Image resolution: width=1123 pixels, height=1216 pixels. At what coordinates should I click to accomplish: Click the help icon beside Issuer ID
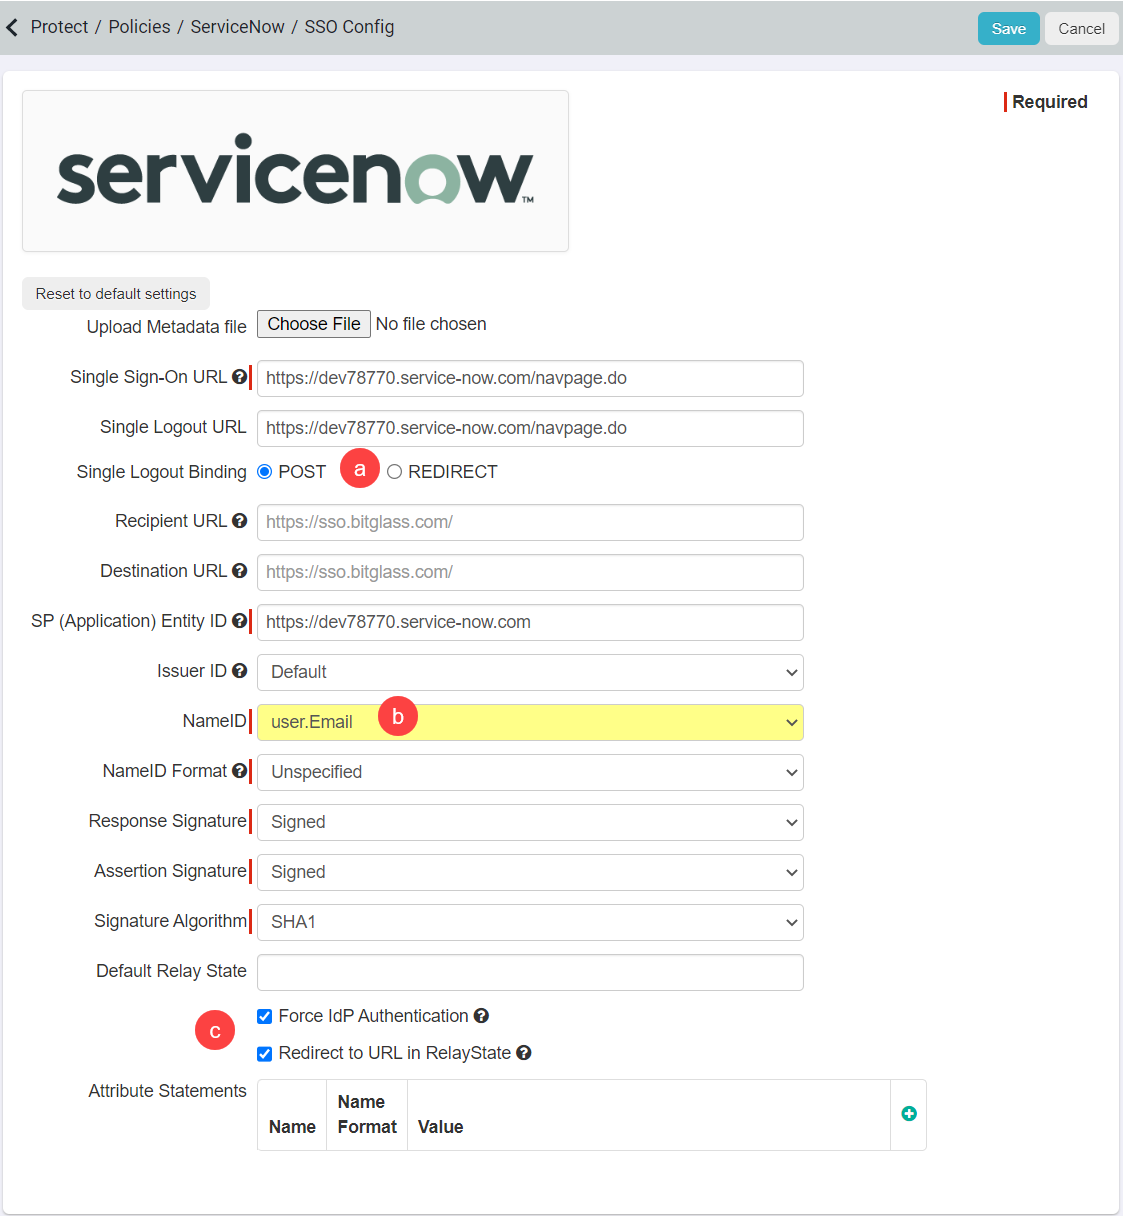[x=240, y=670]
